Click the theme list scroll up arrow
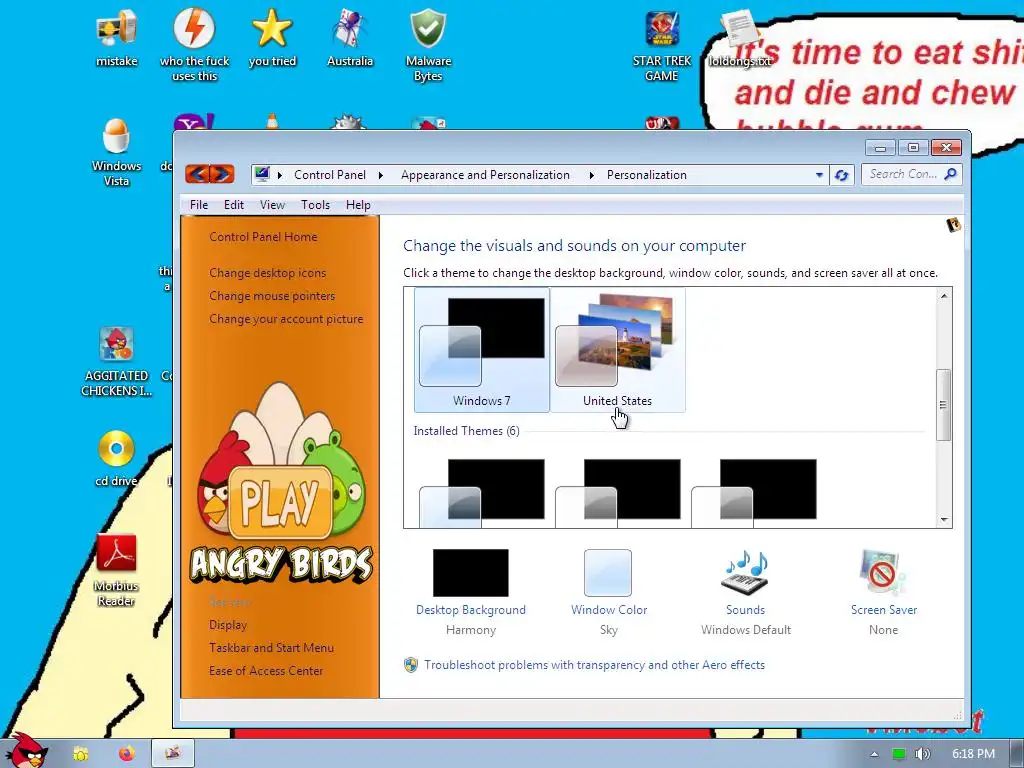This screenshot has width=1024, height=768. (x=944, y=296)
